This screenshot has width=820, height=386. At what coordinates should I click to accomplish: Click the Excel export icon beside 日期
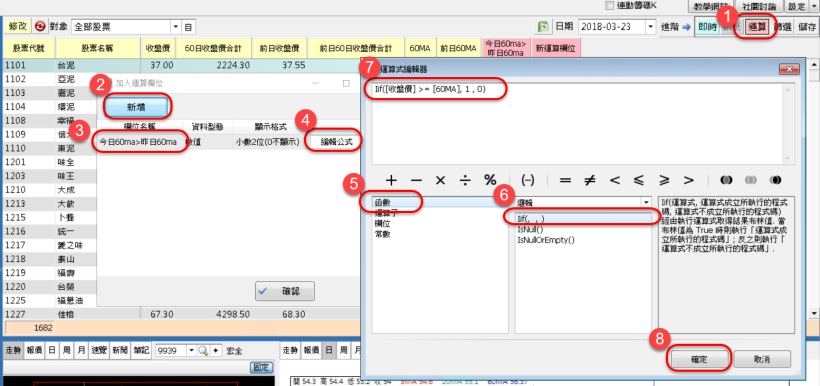coord(544,27)
